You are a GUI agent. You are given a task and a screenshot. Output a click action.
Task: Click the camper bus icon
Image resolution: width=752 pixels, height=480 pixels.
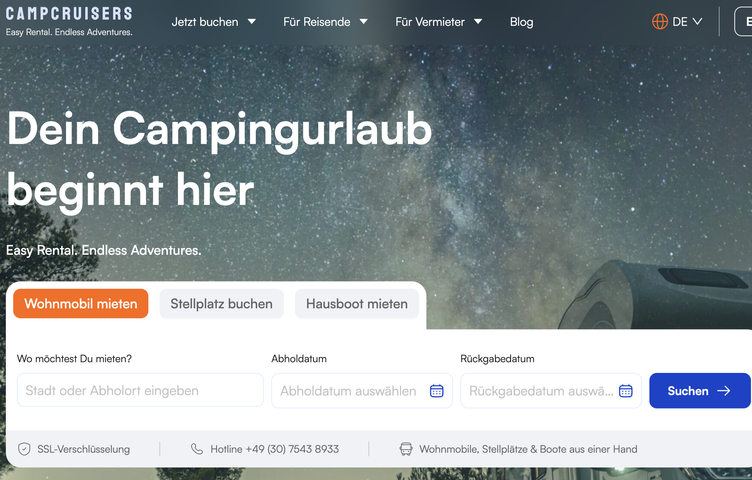406,449
